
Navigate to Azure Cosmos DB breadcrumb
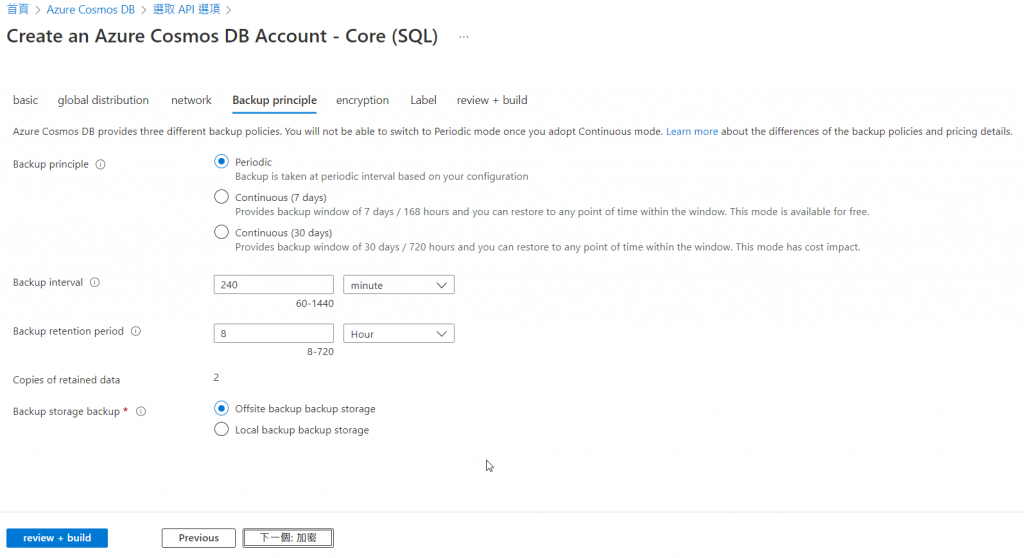[x=88, y=9]
